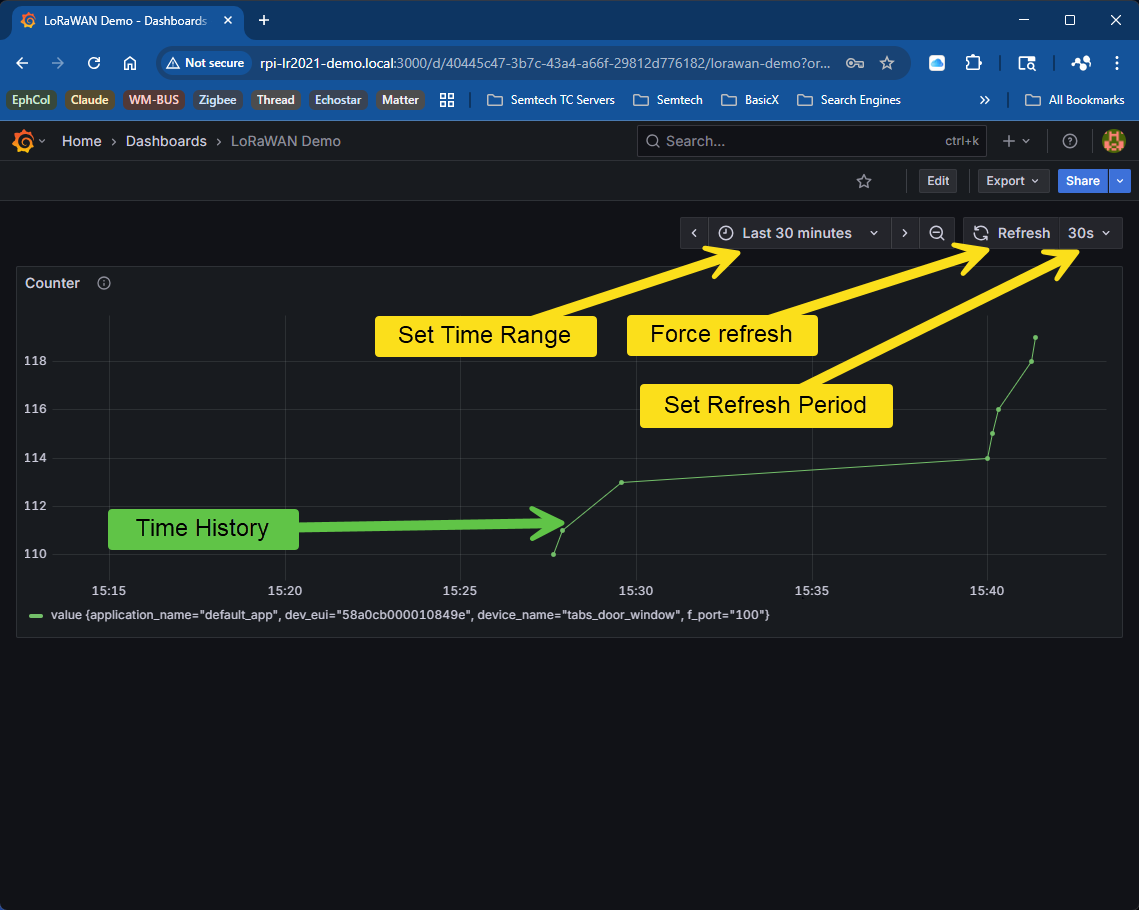Click the last data point on graph
The width and height of the screenshot is (1139, 910).
1035,338
